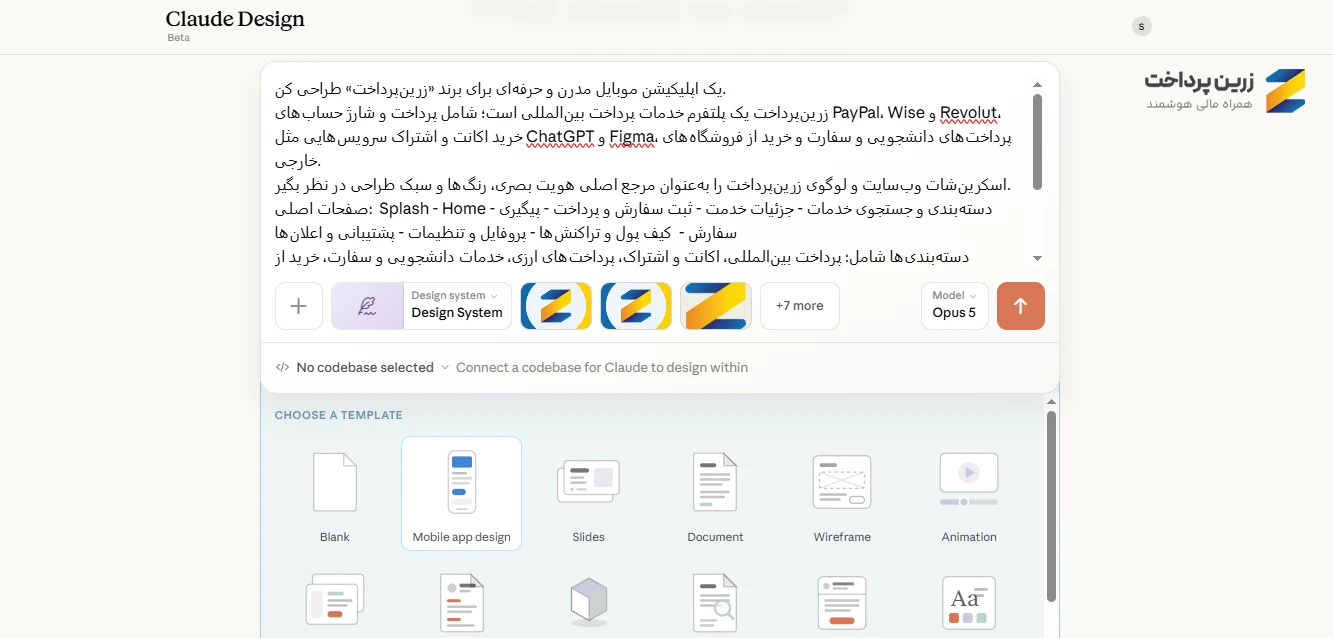Image resolution: width=1333 pixels, height=638 pixels.
Task: Open the first attached logo thumbnail
Action: click(556, 306)
